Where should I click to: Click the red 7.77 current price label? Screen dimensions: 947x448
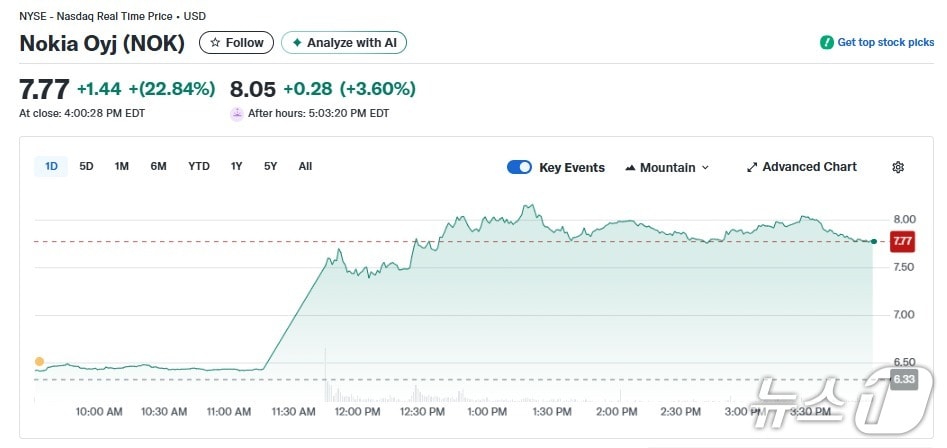pyautogui.click(x=903, y=241)
